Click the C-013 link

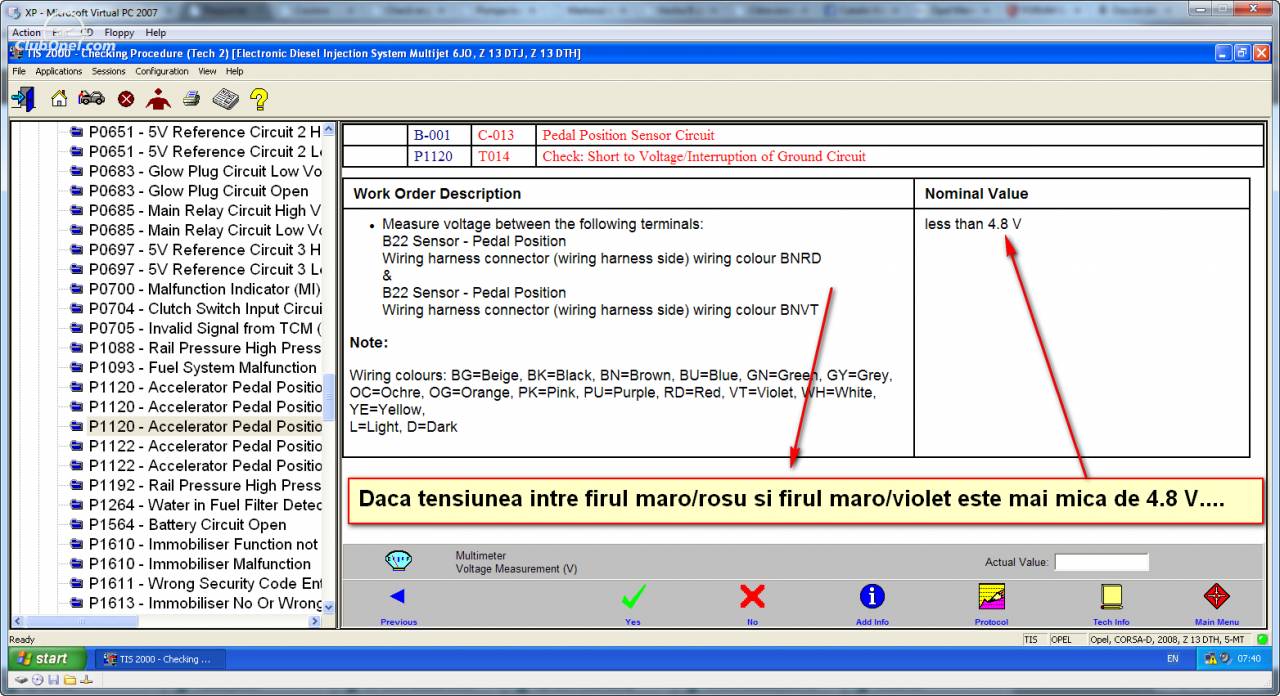point(496,135)
